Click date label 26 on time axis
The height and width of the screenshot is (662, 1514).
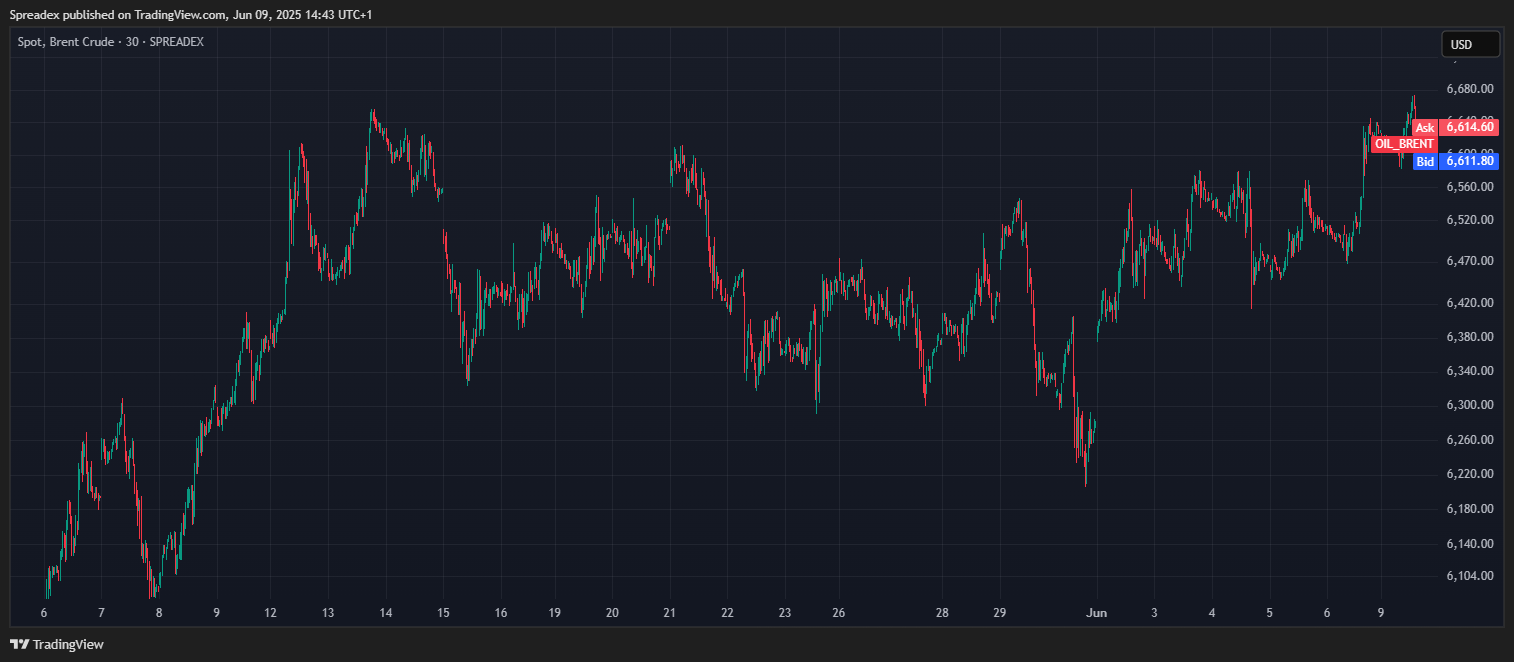pos(838,613)
